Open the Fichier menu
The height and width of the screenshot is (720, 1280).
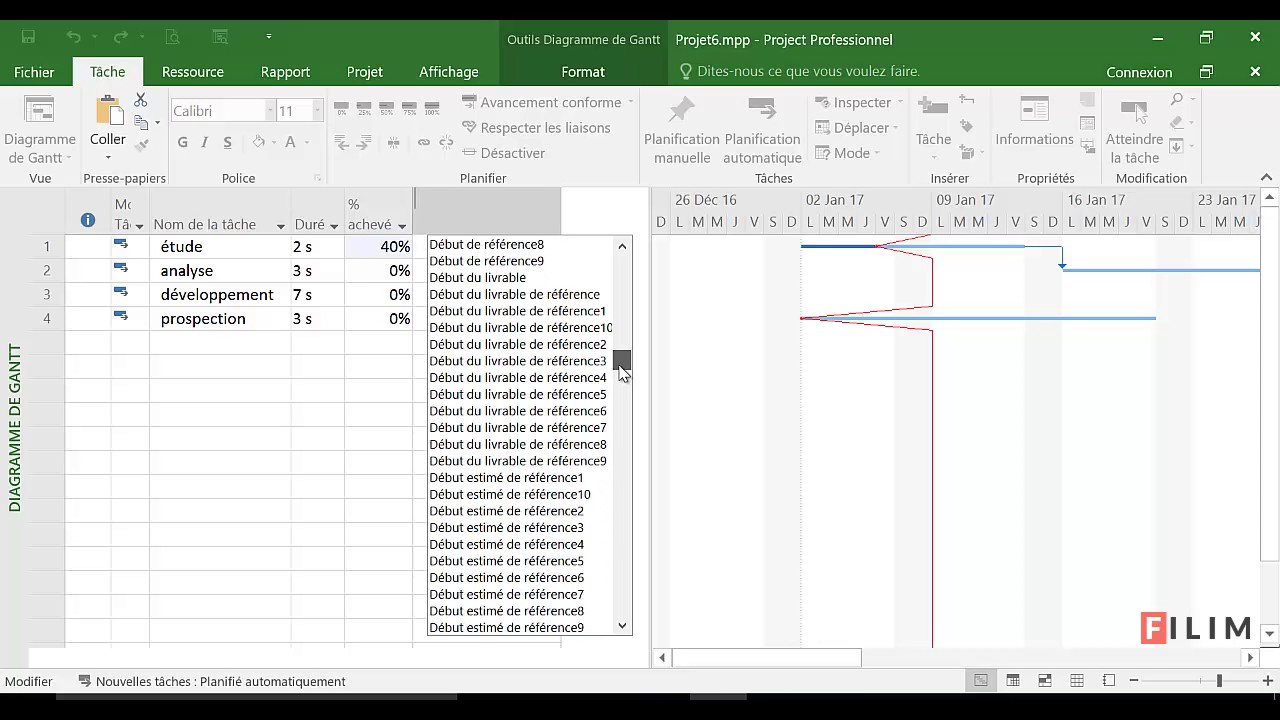pyautogui.click(x=34, y=72)
